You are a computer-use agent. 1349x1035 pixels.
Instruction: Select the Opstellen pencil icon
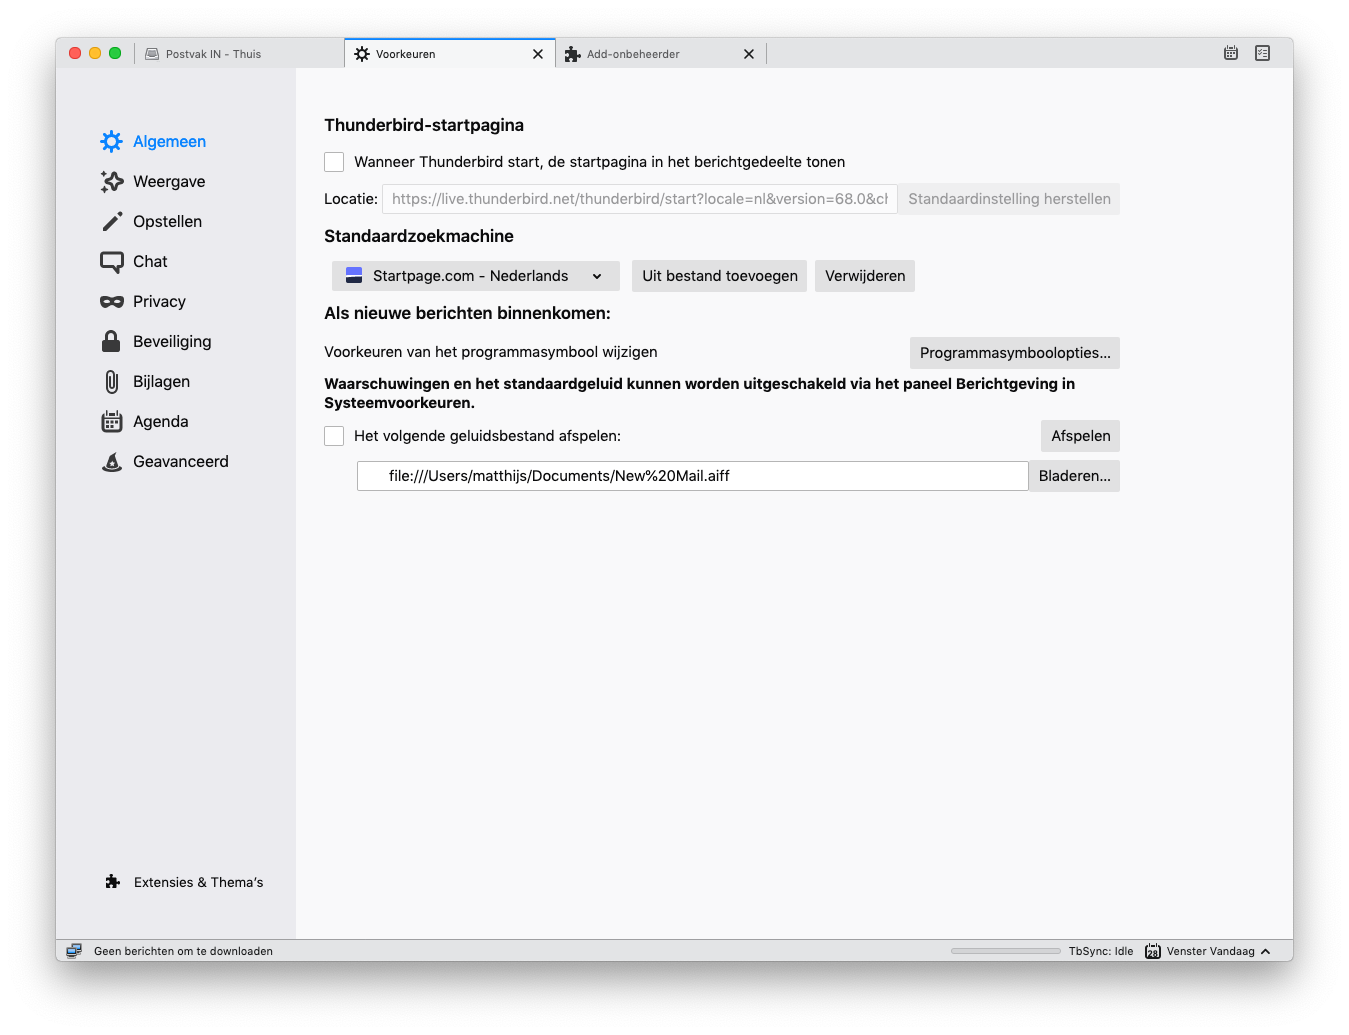pyautogui.click(x=111, y=221)
